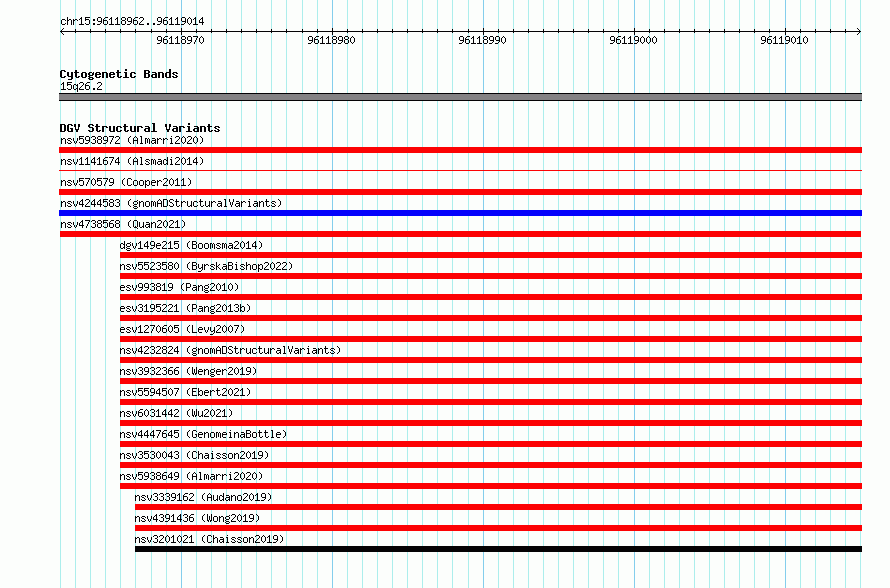Viewport: 890px width, 588px height.
Task: Select the red bar under esv1270605
Action: click(490, 339)
